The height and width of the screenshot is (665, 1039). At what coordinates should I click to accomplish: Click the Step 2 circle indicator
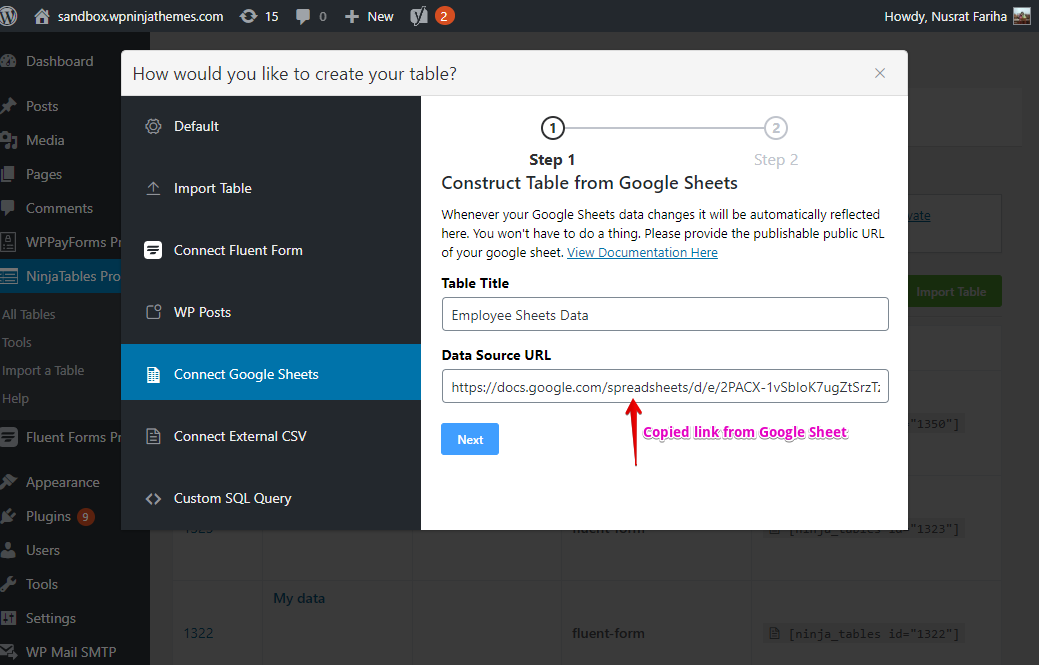pos(776,128)
